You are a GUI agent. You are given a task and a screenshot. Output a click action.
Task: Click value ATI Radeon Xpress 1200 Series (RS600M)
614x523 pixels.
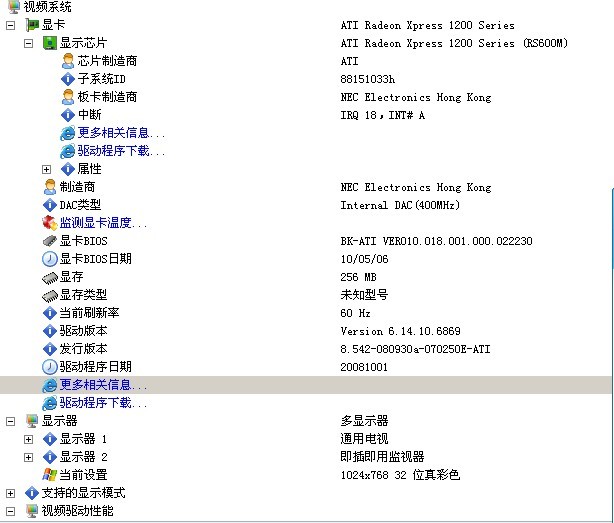coord(454,43)
